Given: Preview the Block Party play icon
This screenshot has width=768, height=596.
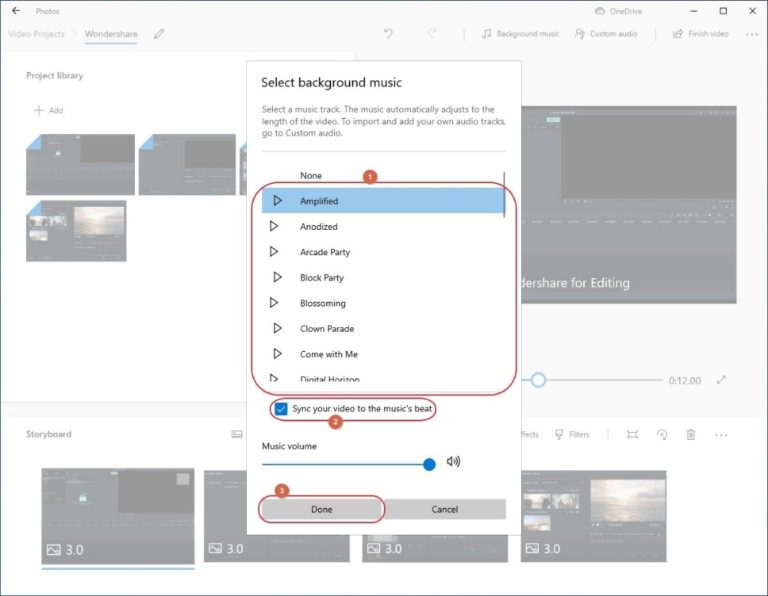Looking at the screenshot, I should click(x=277, y=277).
